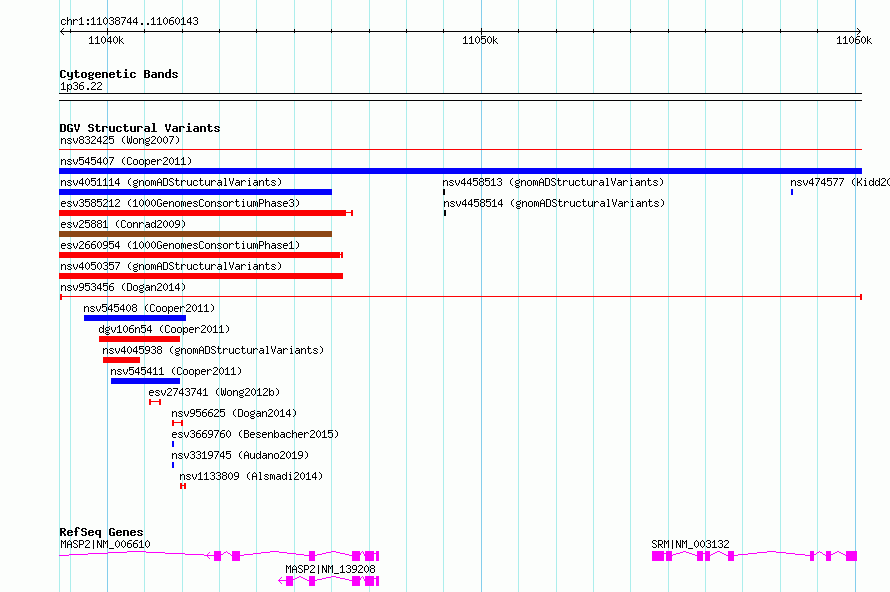Click the nsv4458513 (gnomADStructuralVariants) label
The width and height of the screenshot is (890, 592).
(x=553, y=182)
